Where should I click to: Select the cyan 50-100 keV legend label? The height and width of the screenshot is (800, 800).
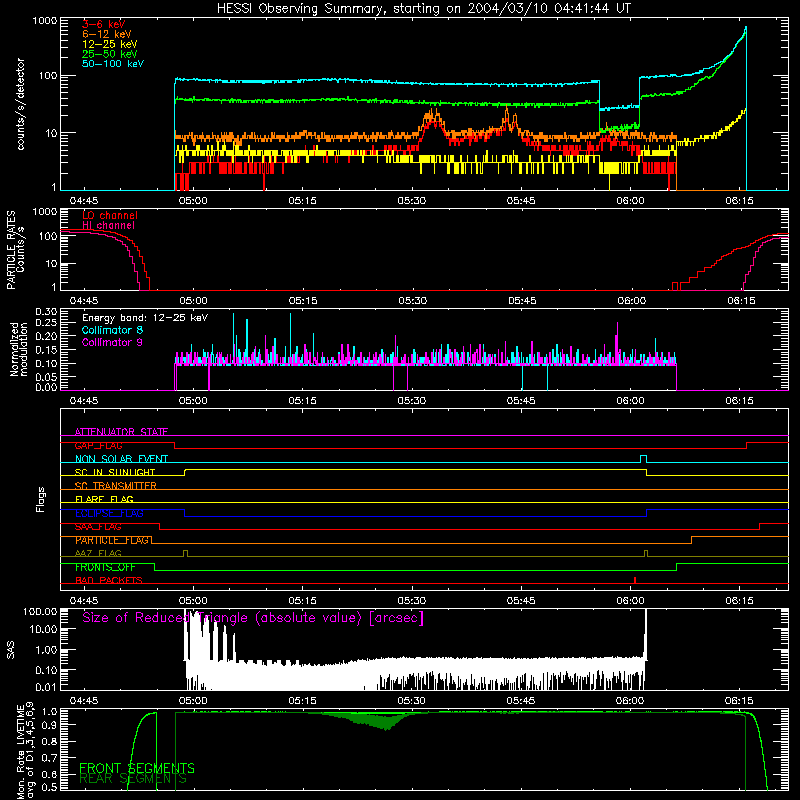click(x=113, y=64)
